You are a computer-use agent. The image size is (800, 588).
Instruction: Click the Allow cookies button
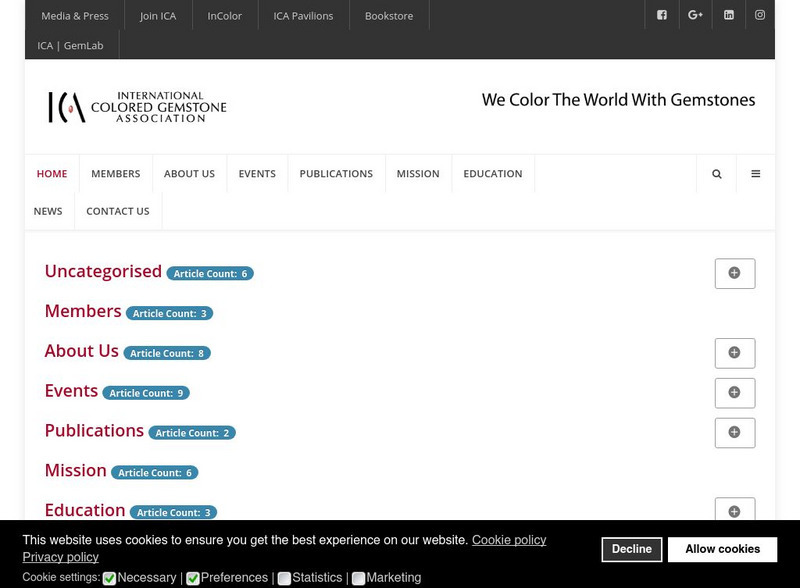point(722,549)
